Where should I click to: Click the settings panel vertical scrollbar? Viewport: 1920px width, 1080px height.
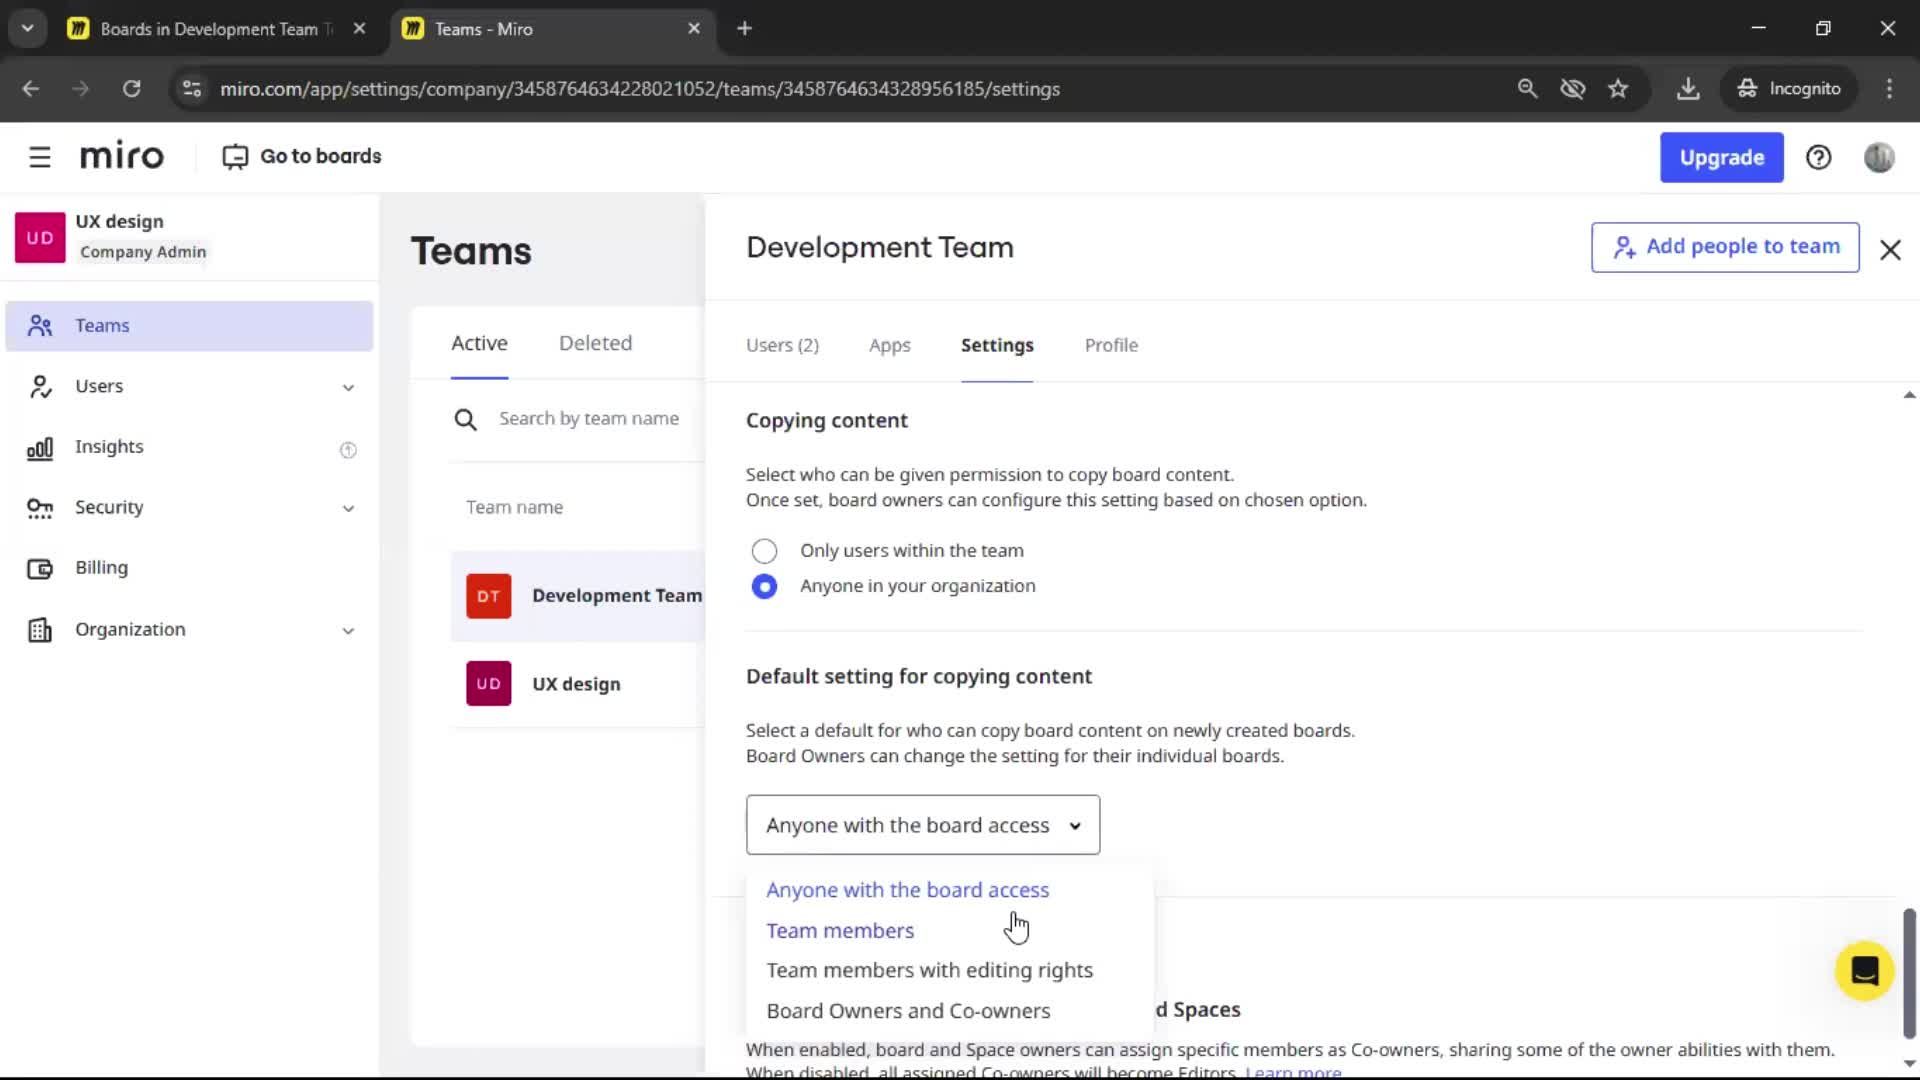1909,972
